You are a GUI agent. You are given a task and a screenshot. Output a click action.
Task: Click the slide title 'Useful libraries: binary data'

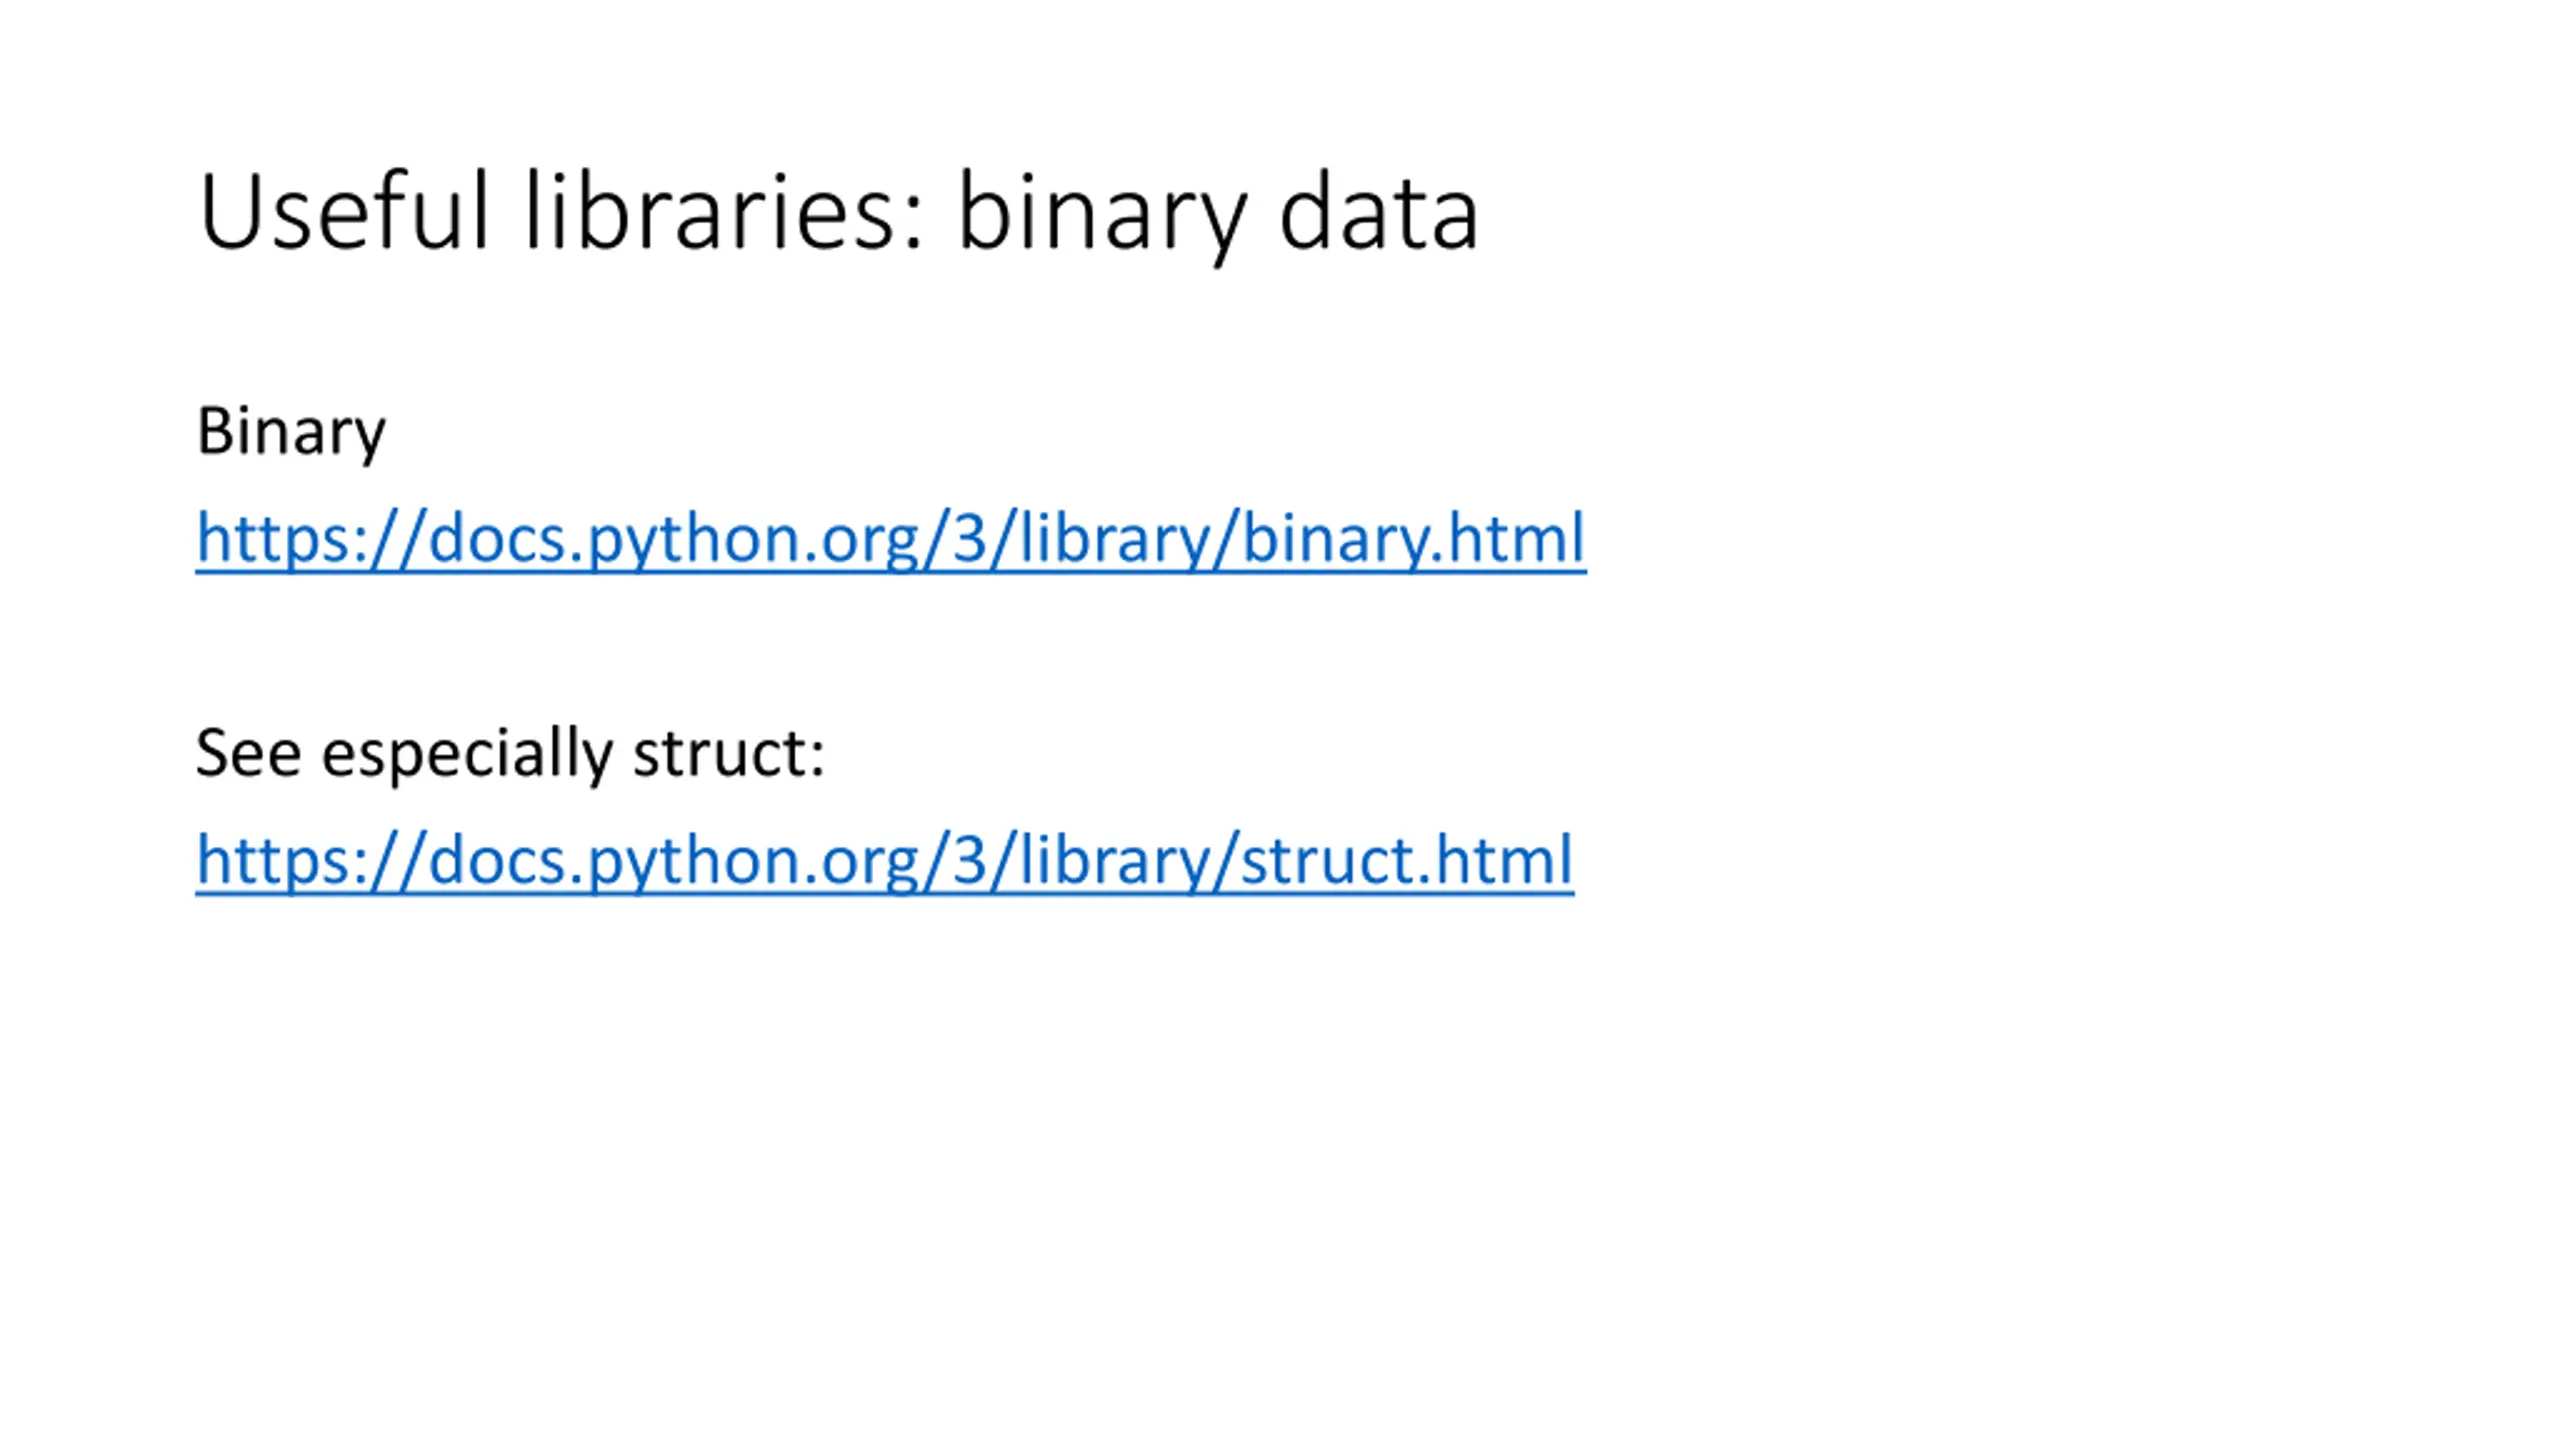(x=838, y=214)
